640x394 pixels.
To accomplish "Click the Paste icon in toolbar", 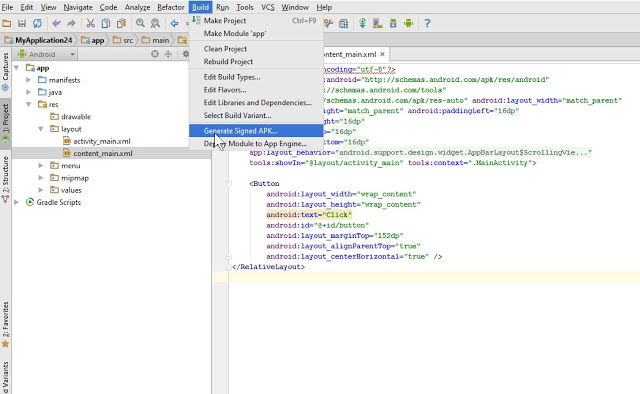I will pyautogui.click(x=121, y=23).
